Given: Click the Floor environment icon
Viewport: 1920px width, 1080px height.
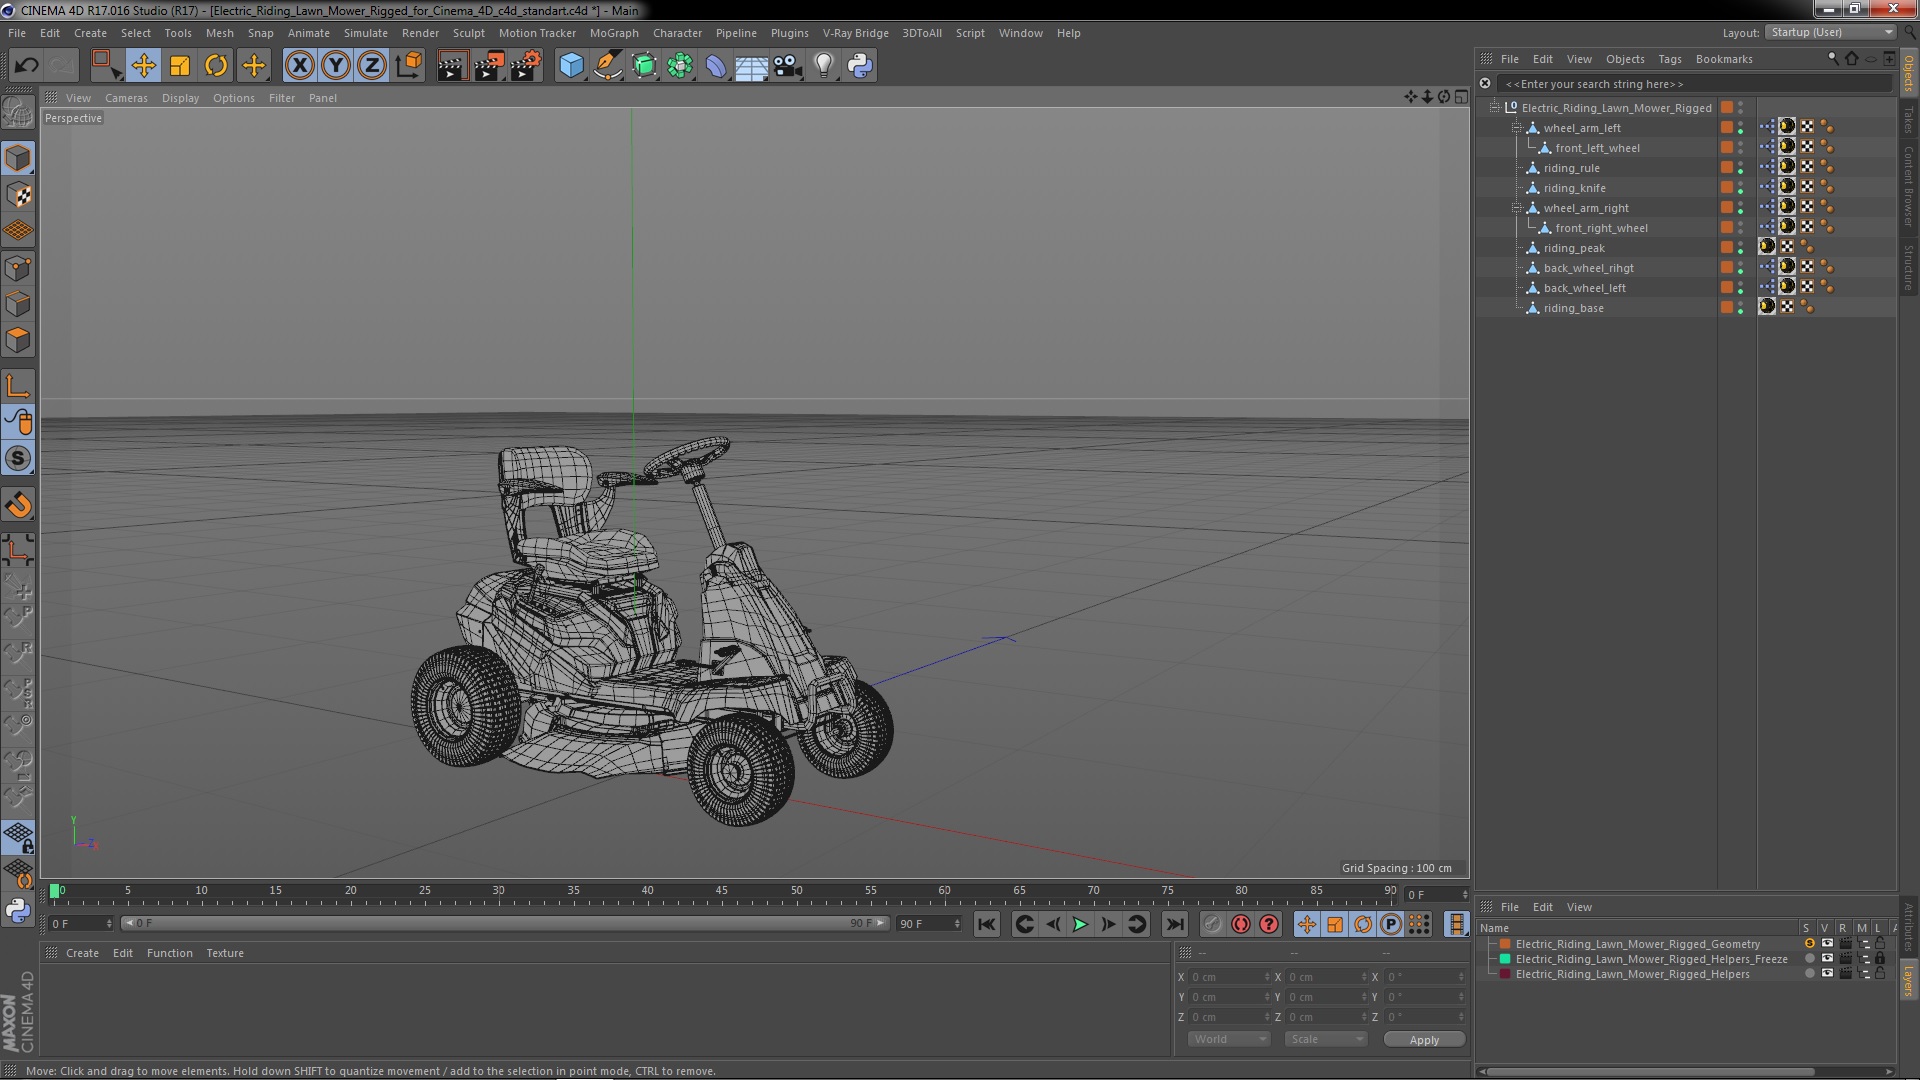Looking at the screenshot, I should click(751, 66).
